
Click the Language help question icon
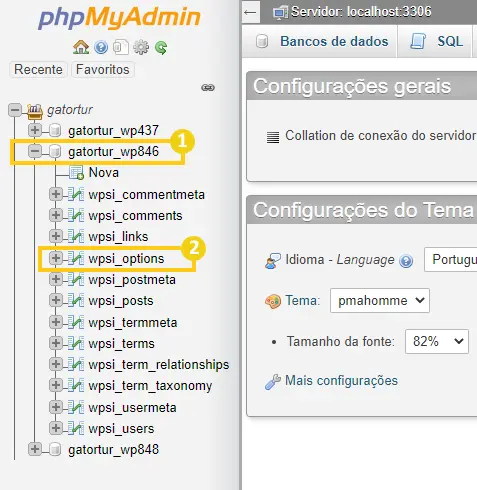[406, 261]
